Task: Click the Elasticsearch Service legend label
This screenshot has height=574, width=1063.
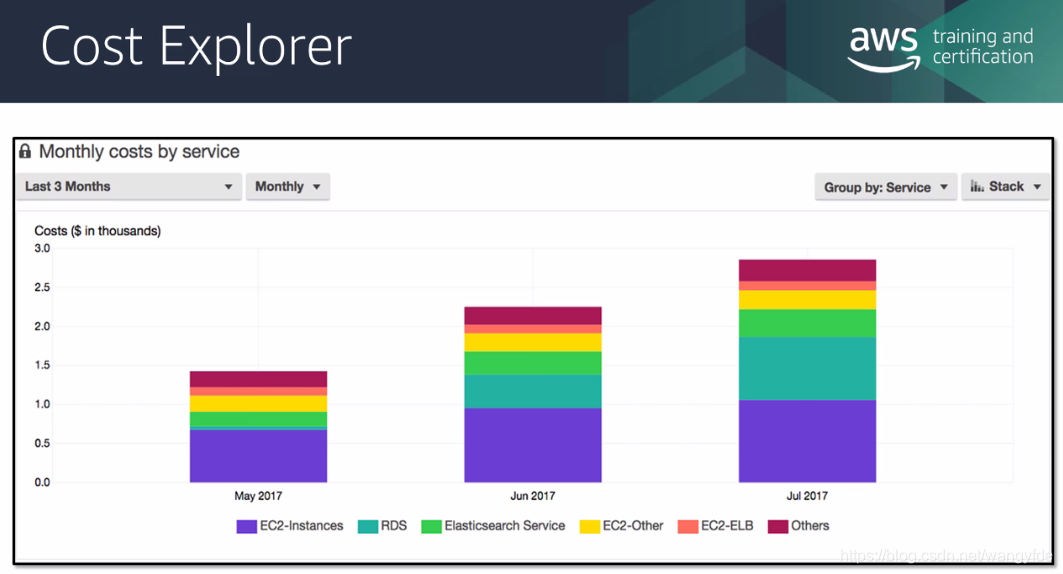Action: click(x=505, y=526)
